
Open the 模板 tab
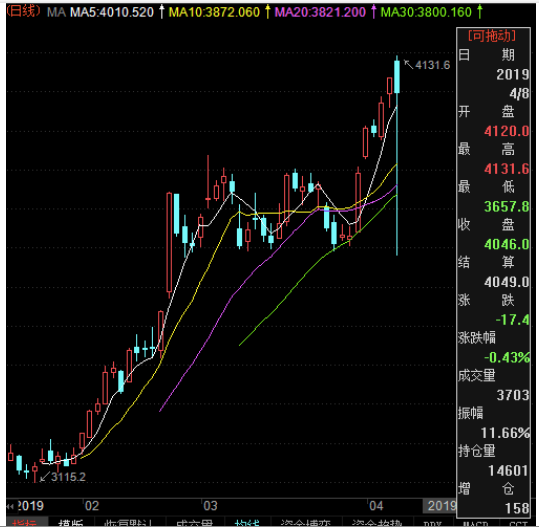pyautogui.click(x=70, y=523)
